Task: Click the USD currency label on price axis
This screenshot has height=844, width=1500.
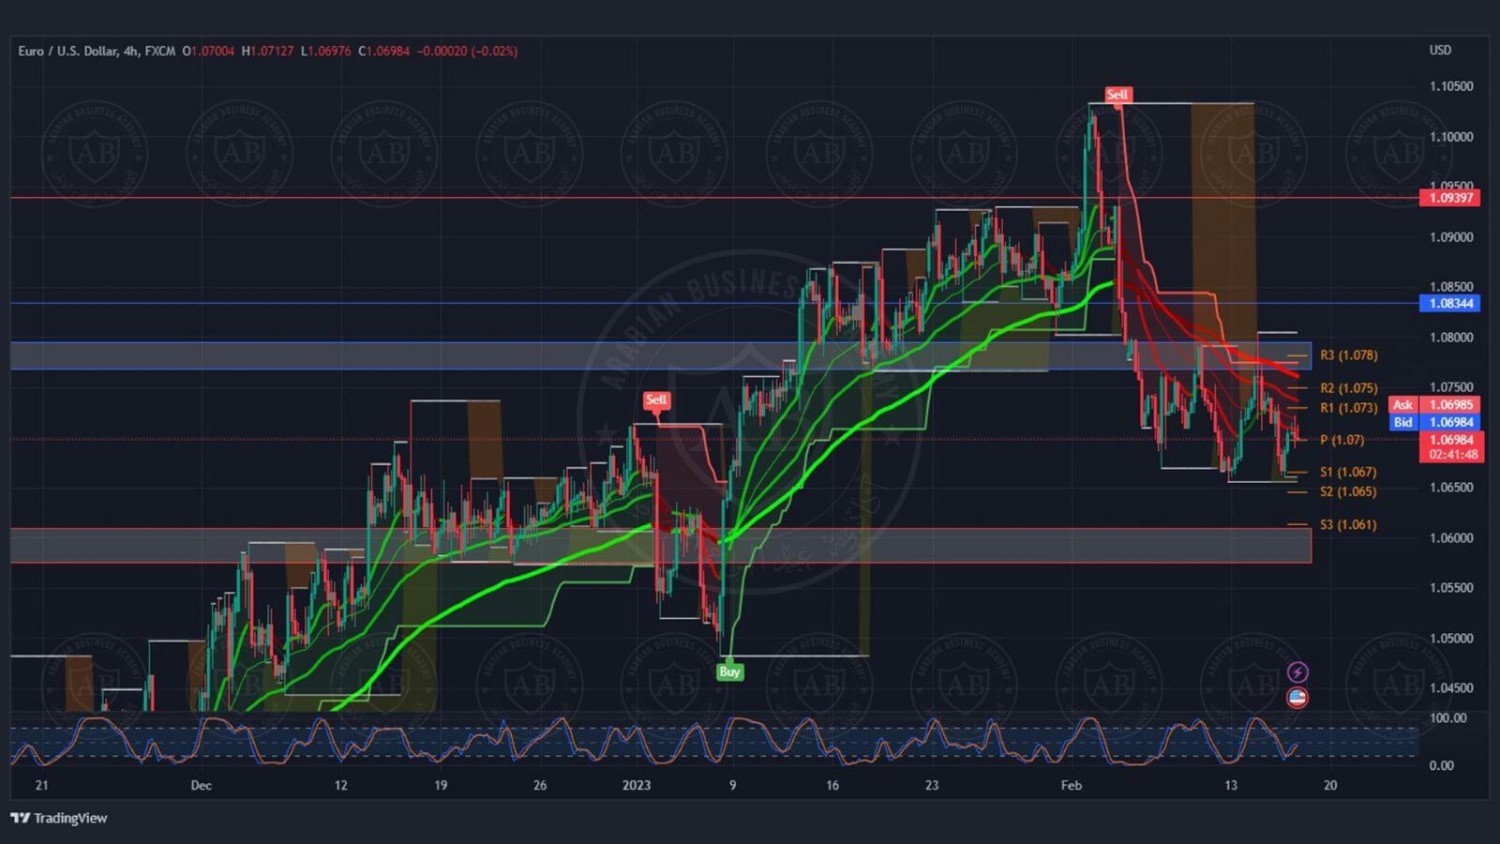Action: pos(1440,50)
